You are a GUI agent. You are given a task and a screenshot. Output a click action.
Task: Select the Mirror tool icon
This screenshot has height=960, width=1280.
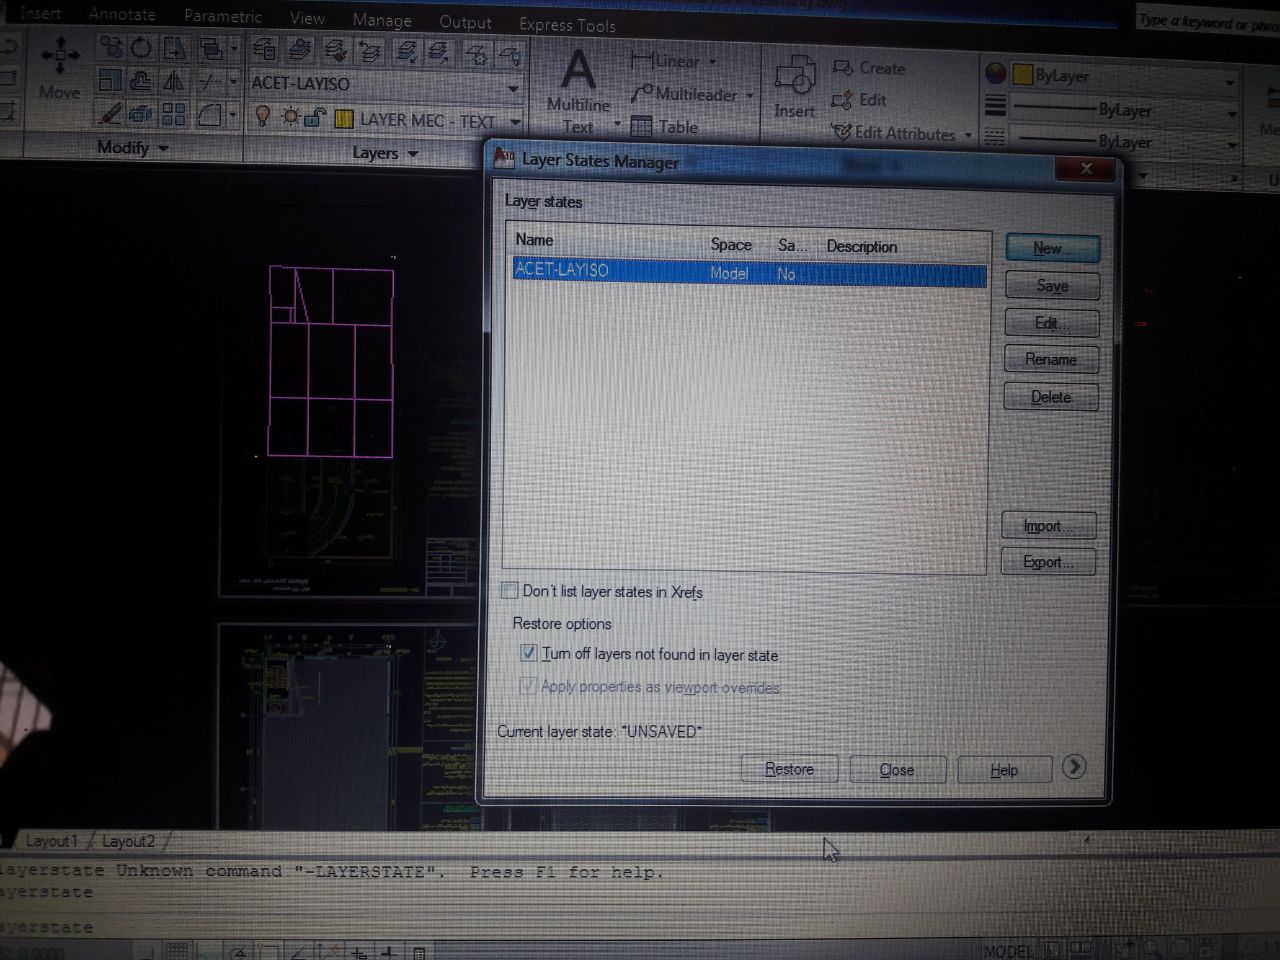coord(174,82)
